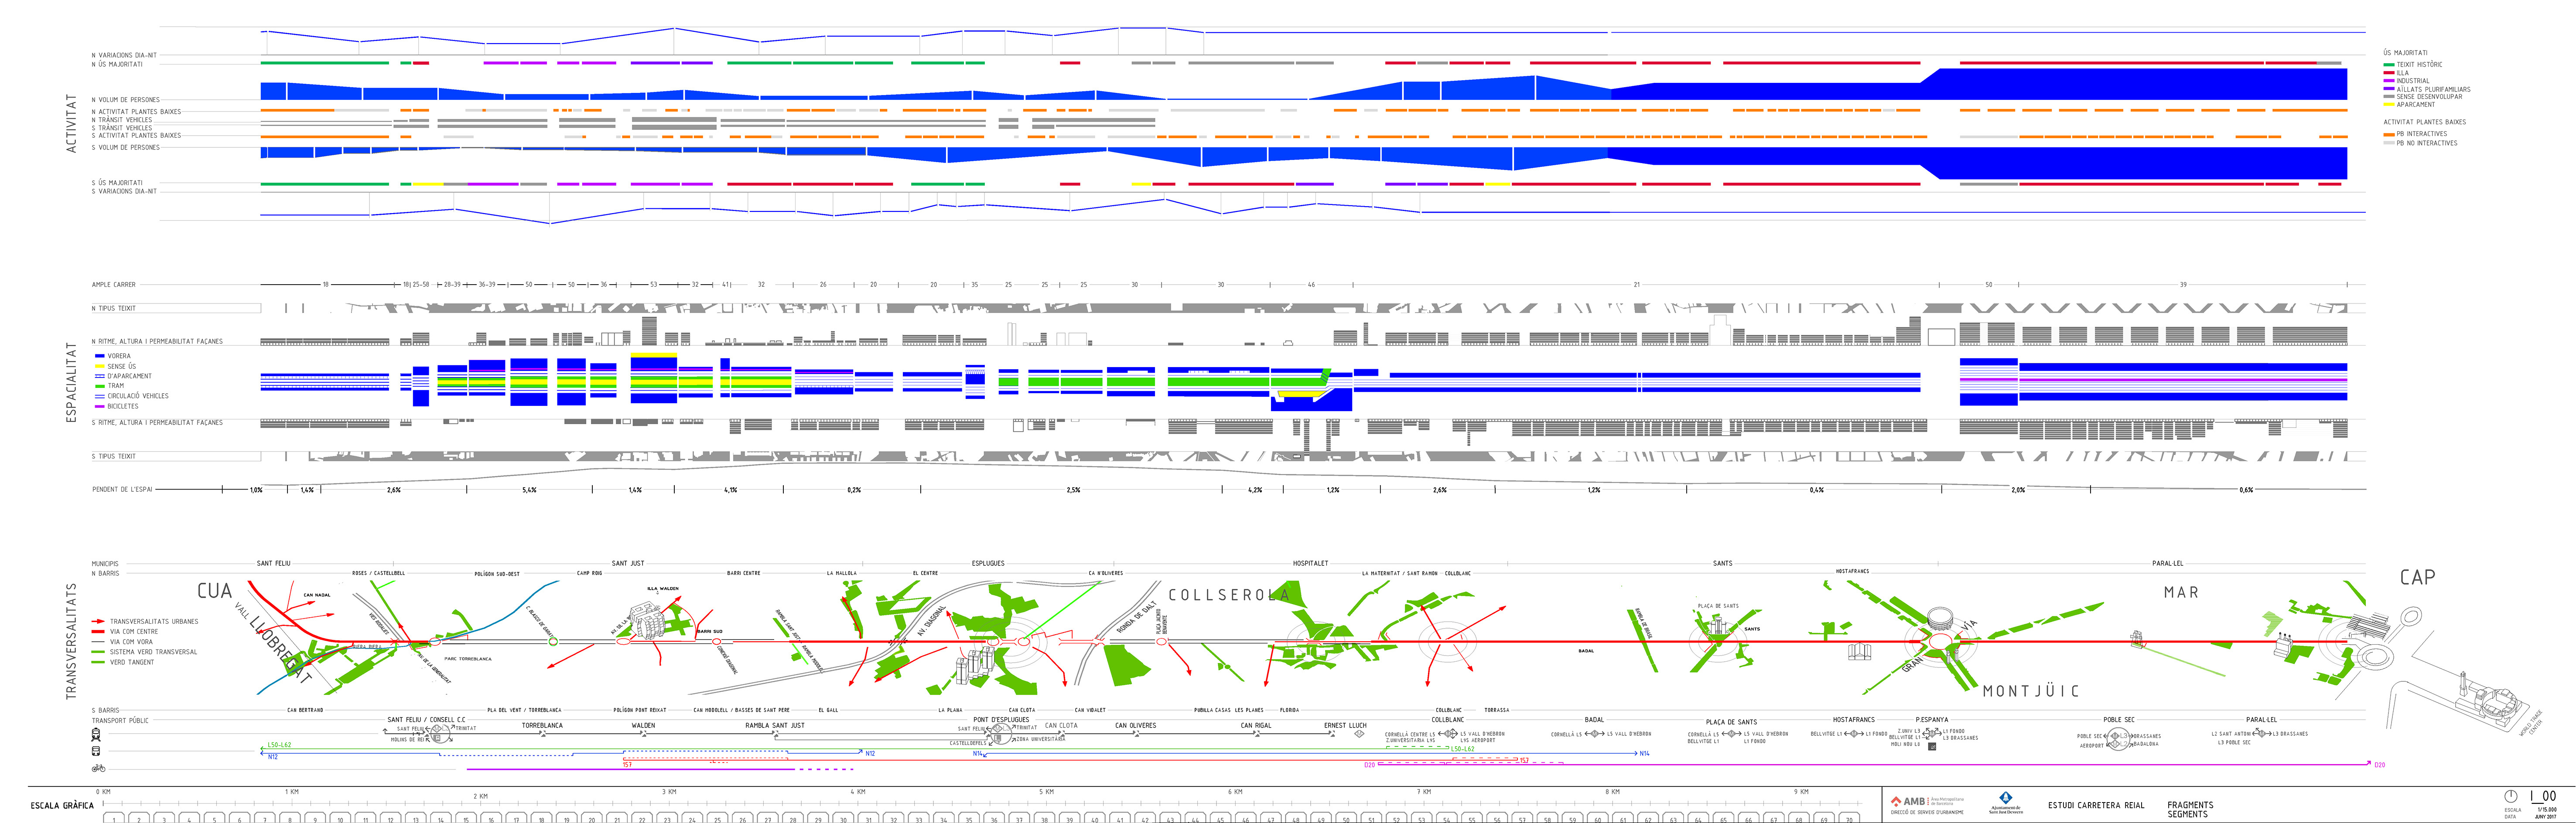The height and width of the screenshot is (823, 2576).
Task: Click the S VOLUM DE PERSONES row label
Action: pos(126,148)
